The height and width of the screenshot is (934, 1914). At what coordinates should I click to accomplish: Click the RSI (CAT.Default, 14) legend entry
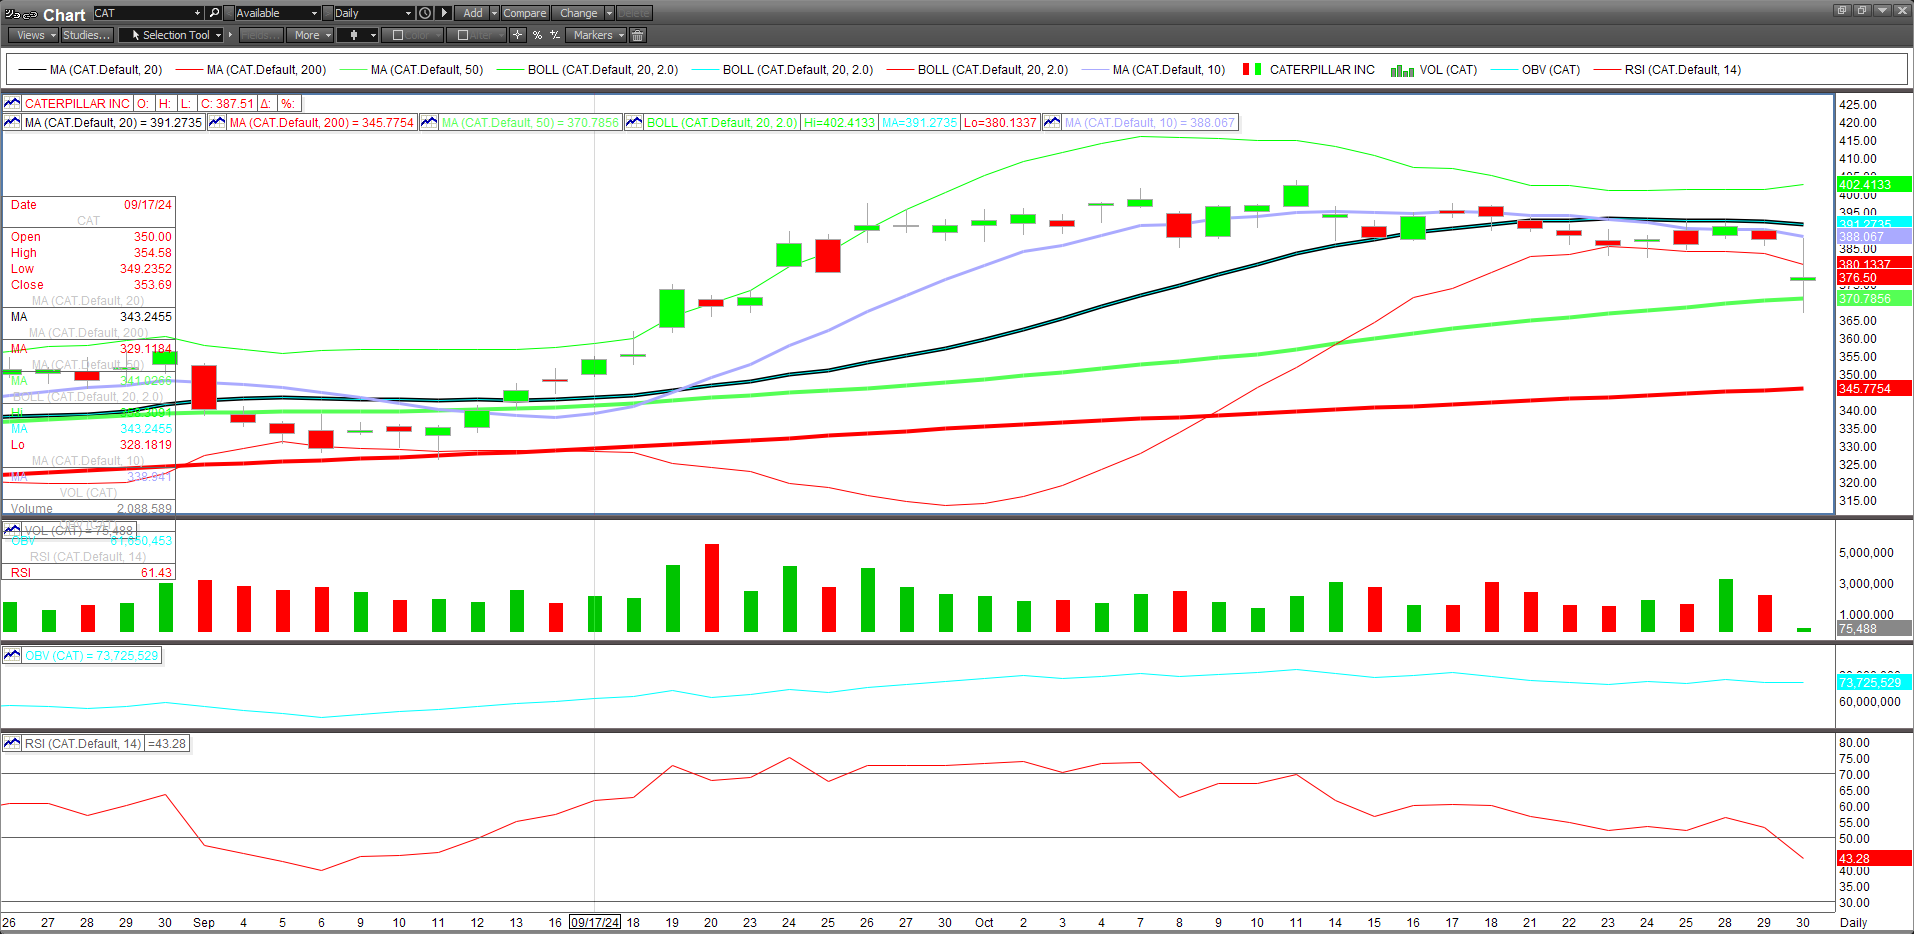click(x=1682, y=70)
